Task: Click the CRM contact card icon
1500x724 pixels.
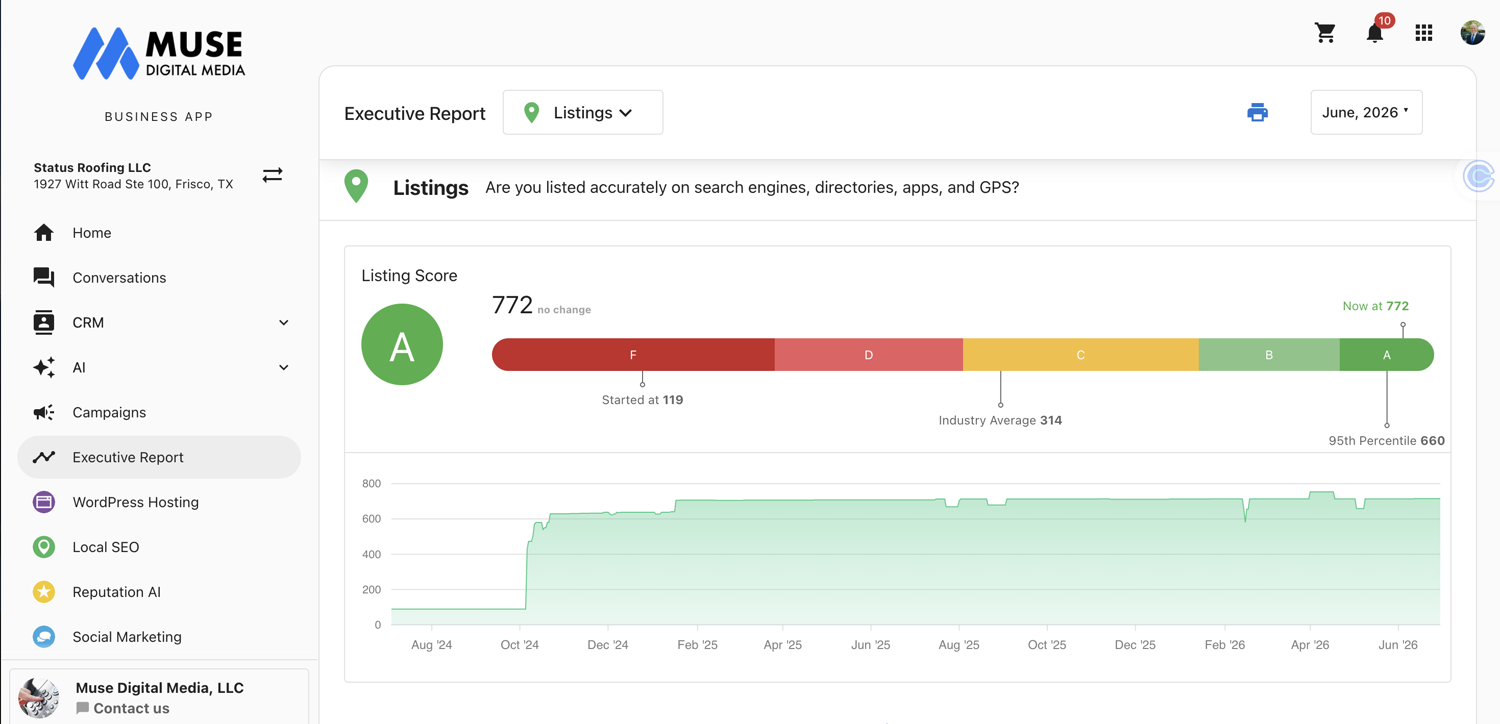Action: tap(44, 322)
